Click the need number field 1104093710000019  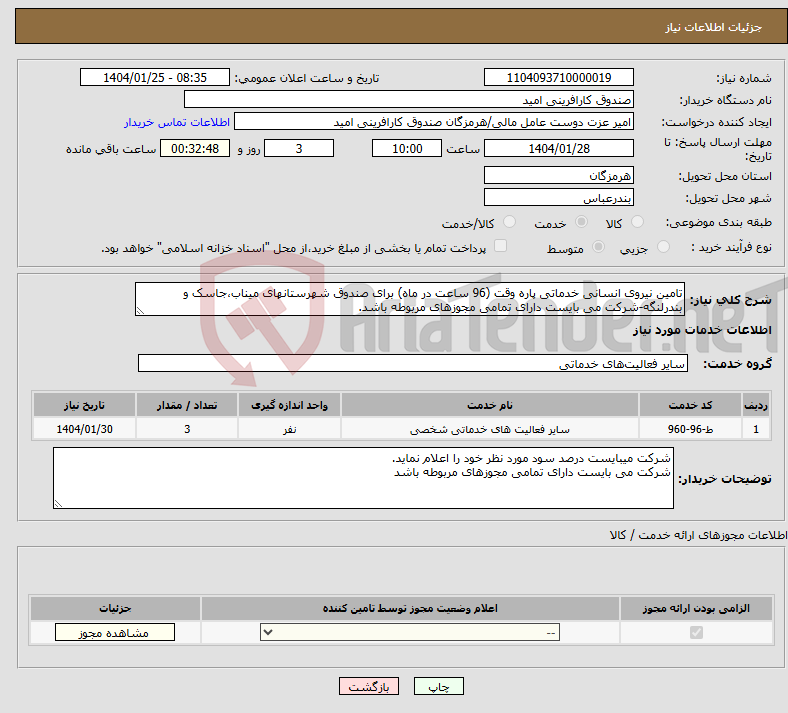[558, 77]
